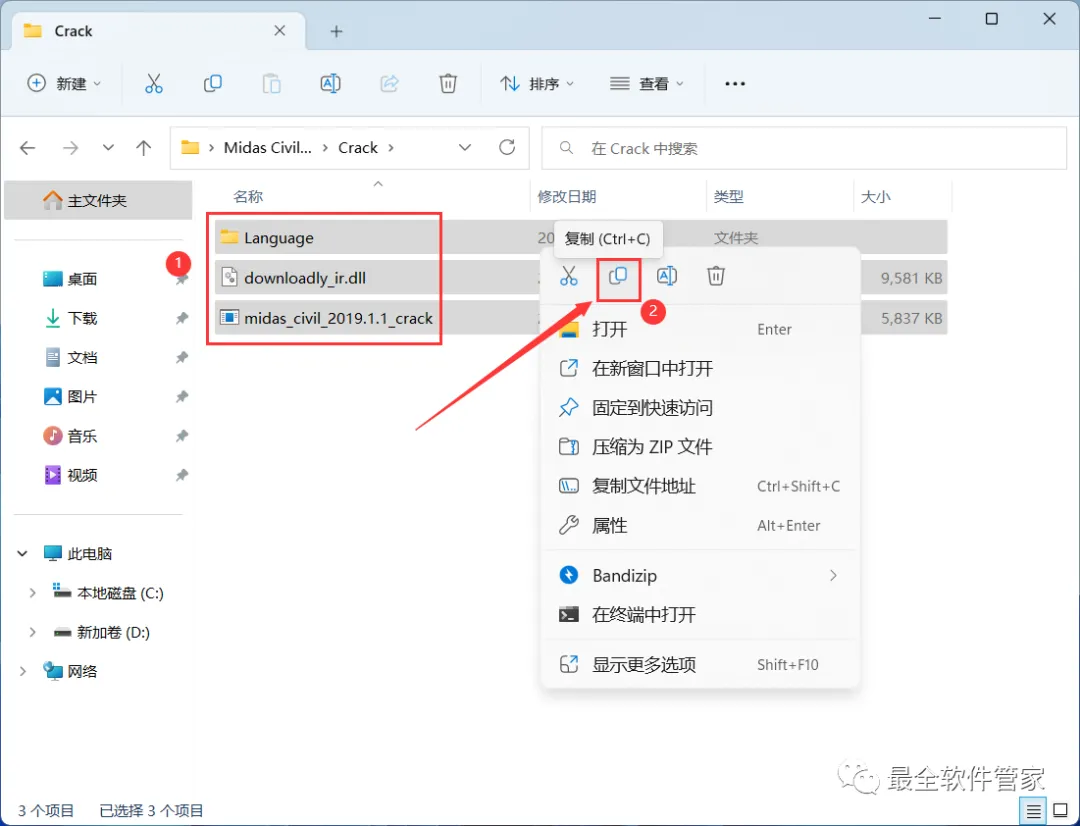Open 图片 in the sidebar
1080x826 pixels.
[82, 397]
